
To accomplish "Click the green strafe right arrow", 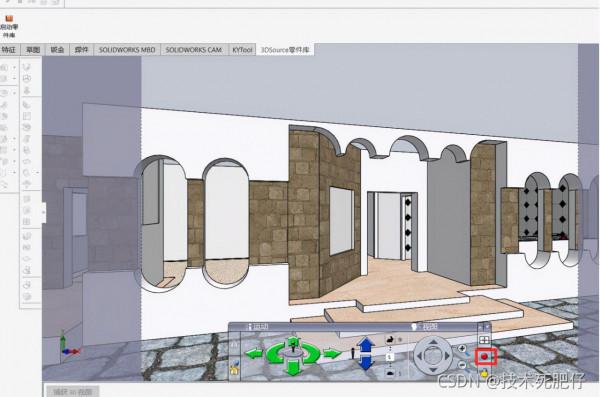I will point(332,353).
